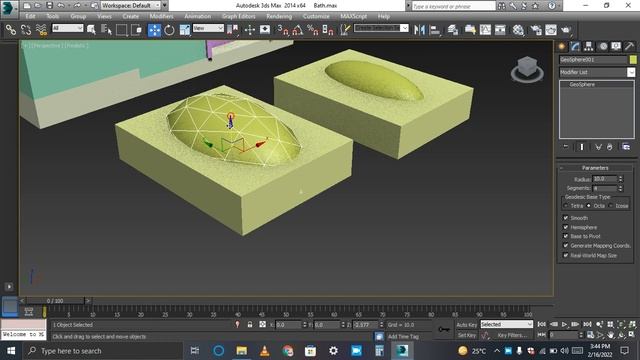Toggle the selection lock icon
Screen dimensions: 640x360
pyautogui.click(x=250, y=324)
